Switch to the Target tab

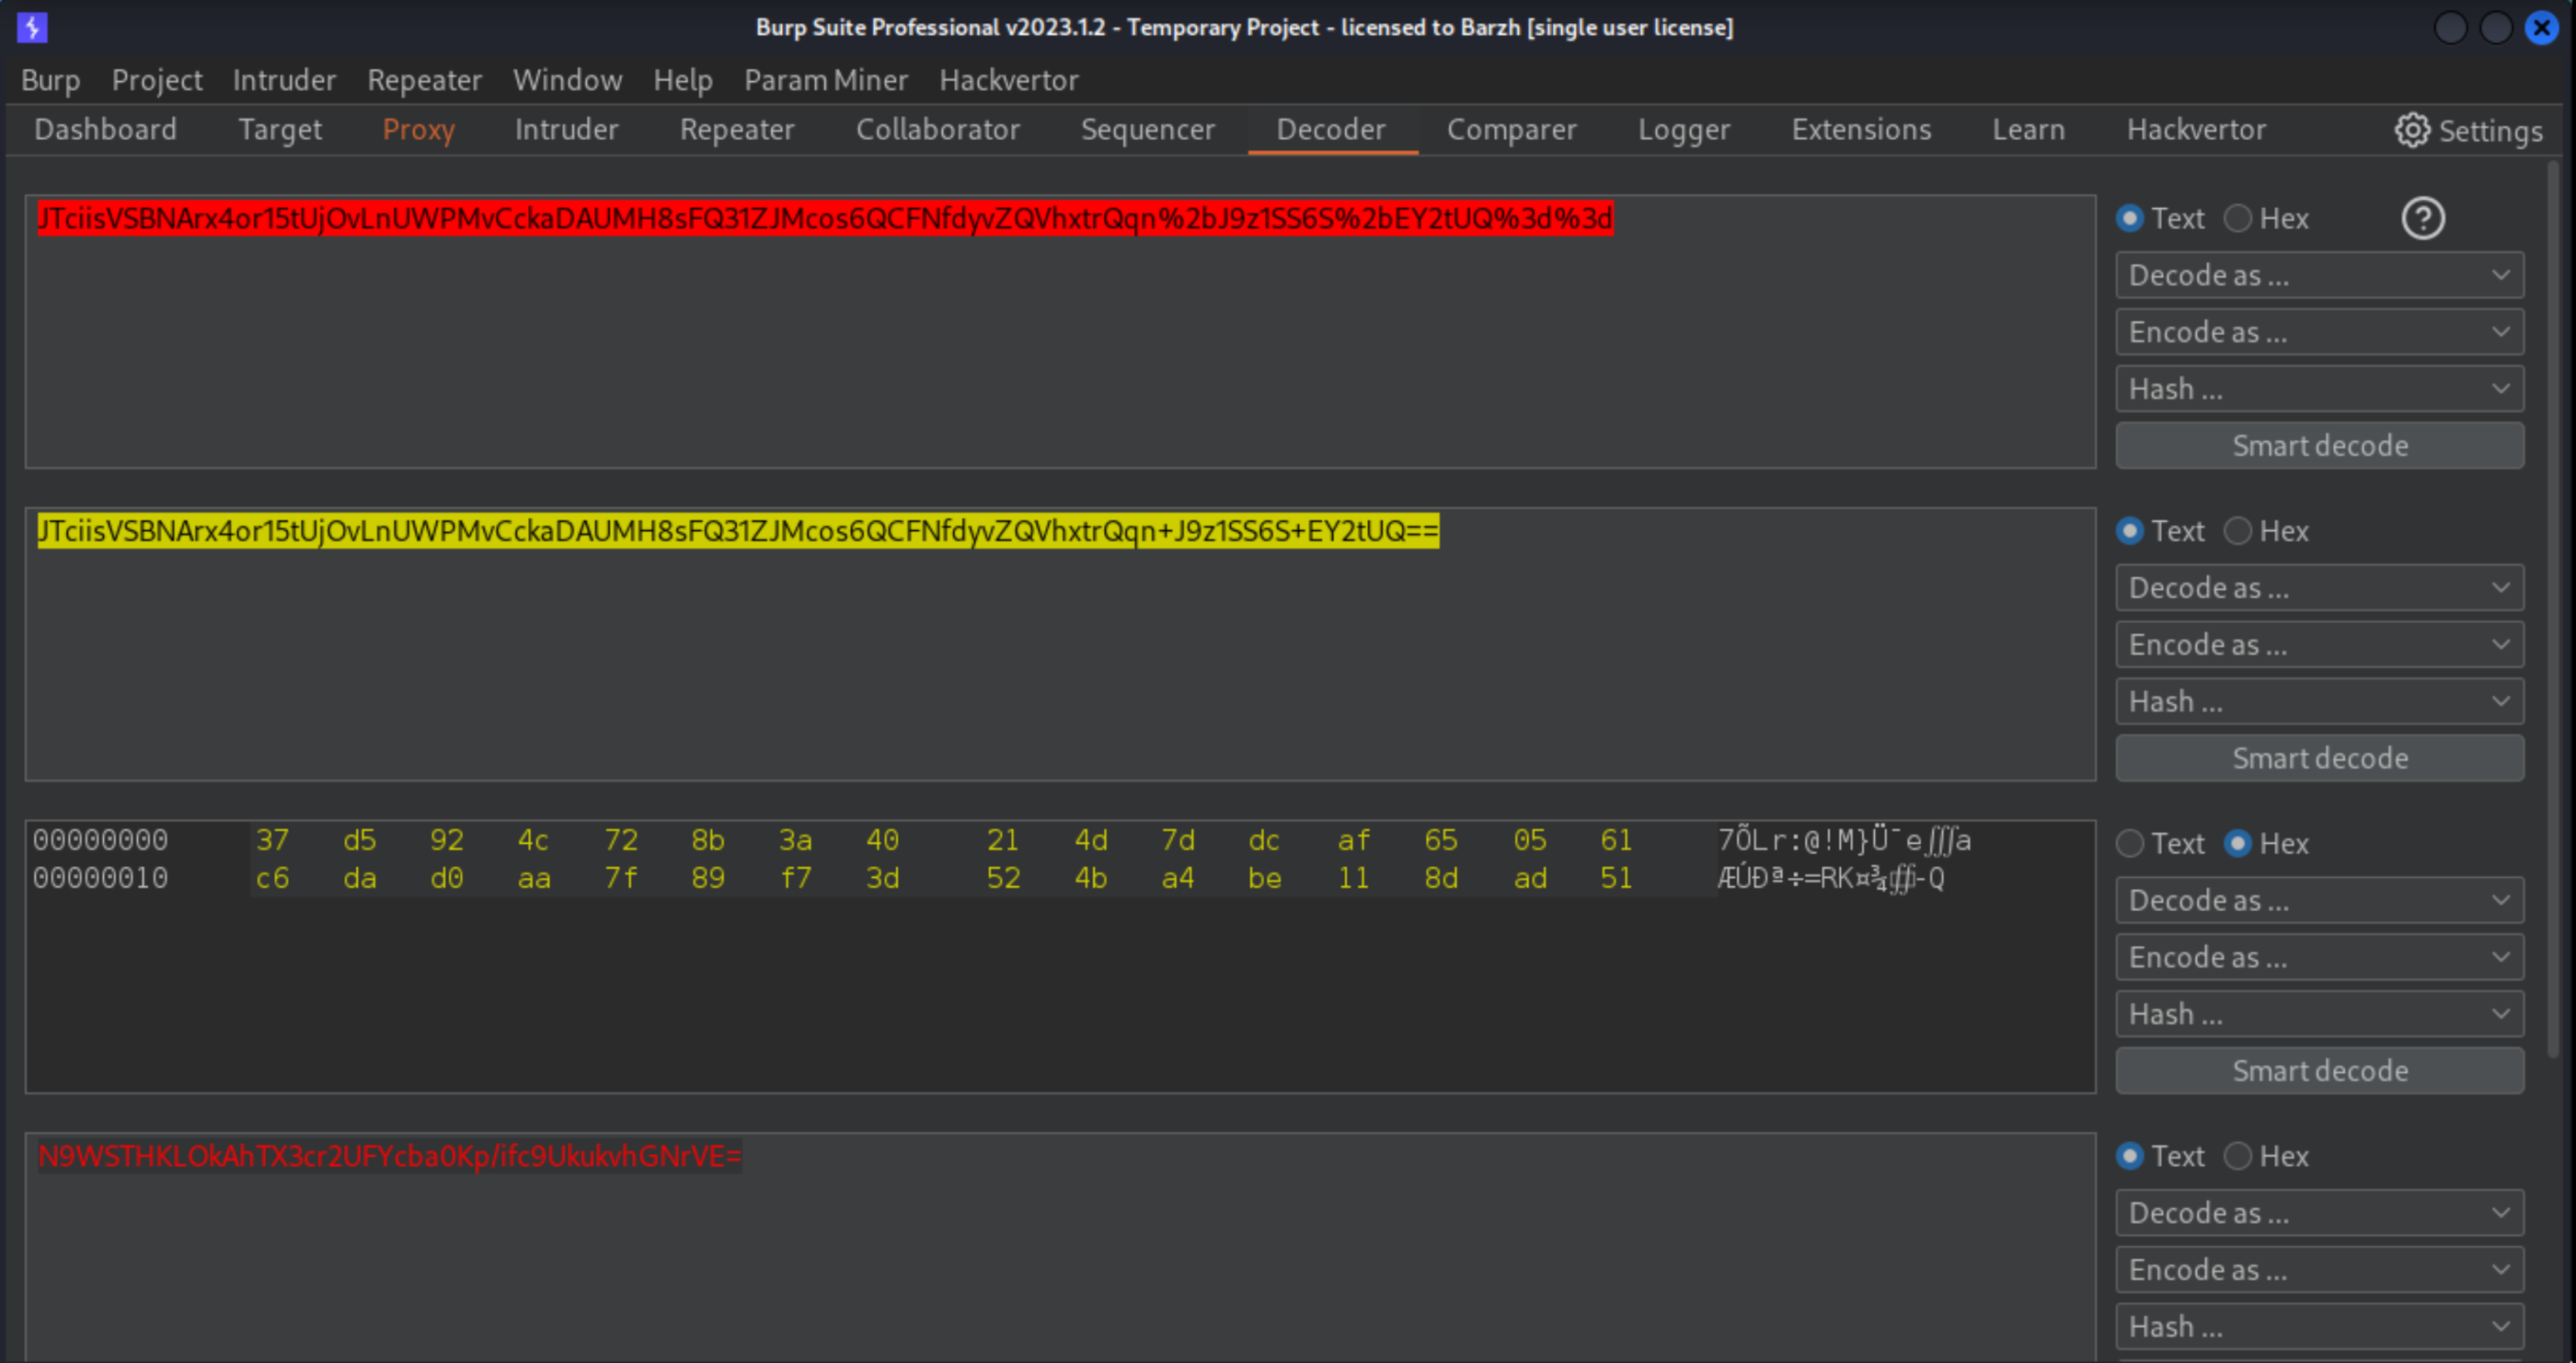click(280, 130)
